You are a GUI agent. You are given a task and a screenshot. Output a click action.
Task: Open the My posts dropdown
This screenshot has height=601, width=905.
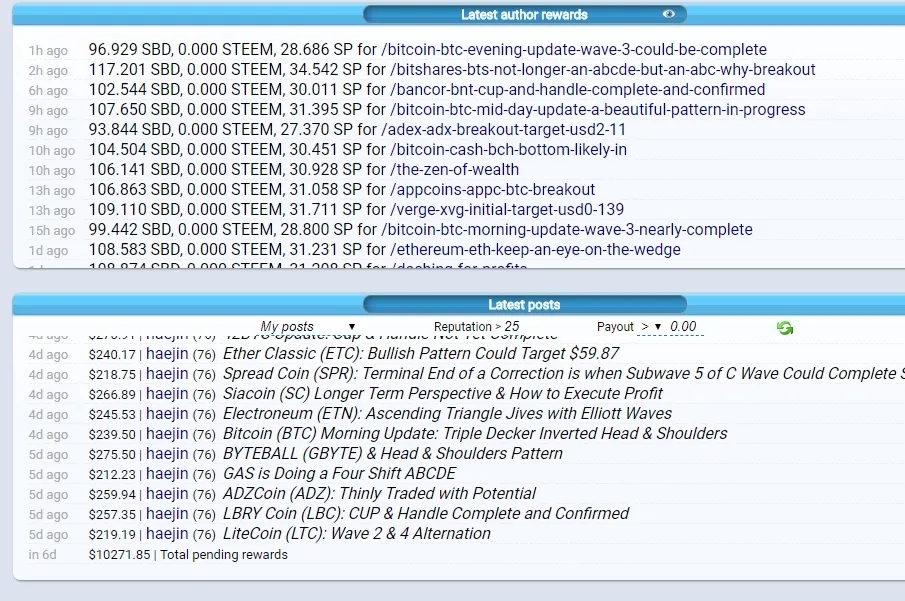(307, 326)
